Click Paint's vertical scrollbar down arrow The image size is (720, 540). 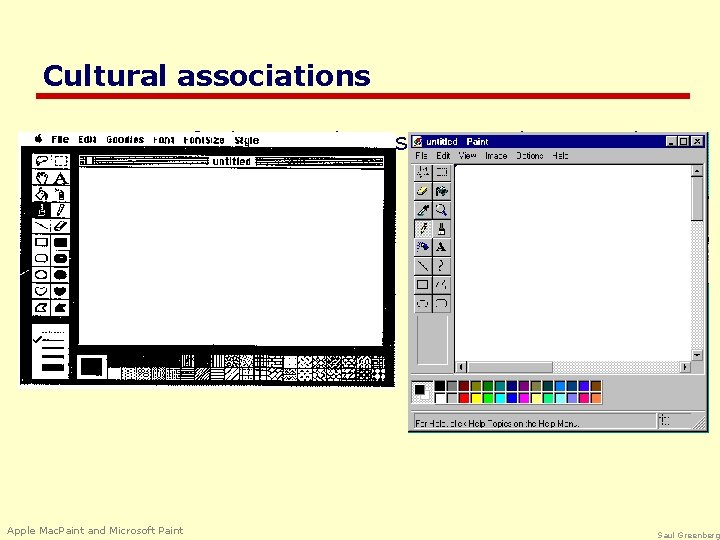point(697,355)
